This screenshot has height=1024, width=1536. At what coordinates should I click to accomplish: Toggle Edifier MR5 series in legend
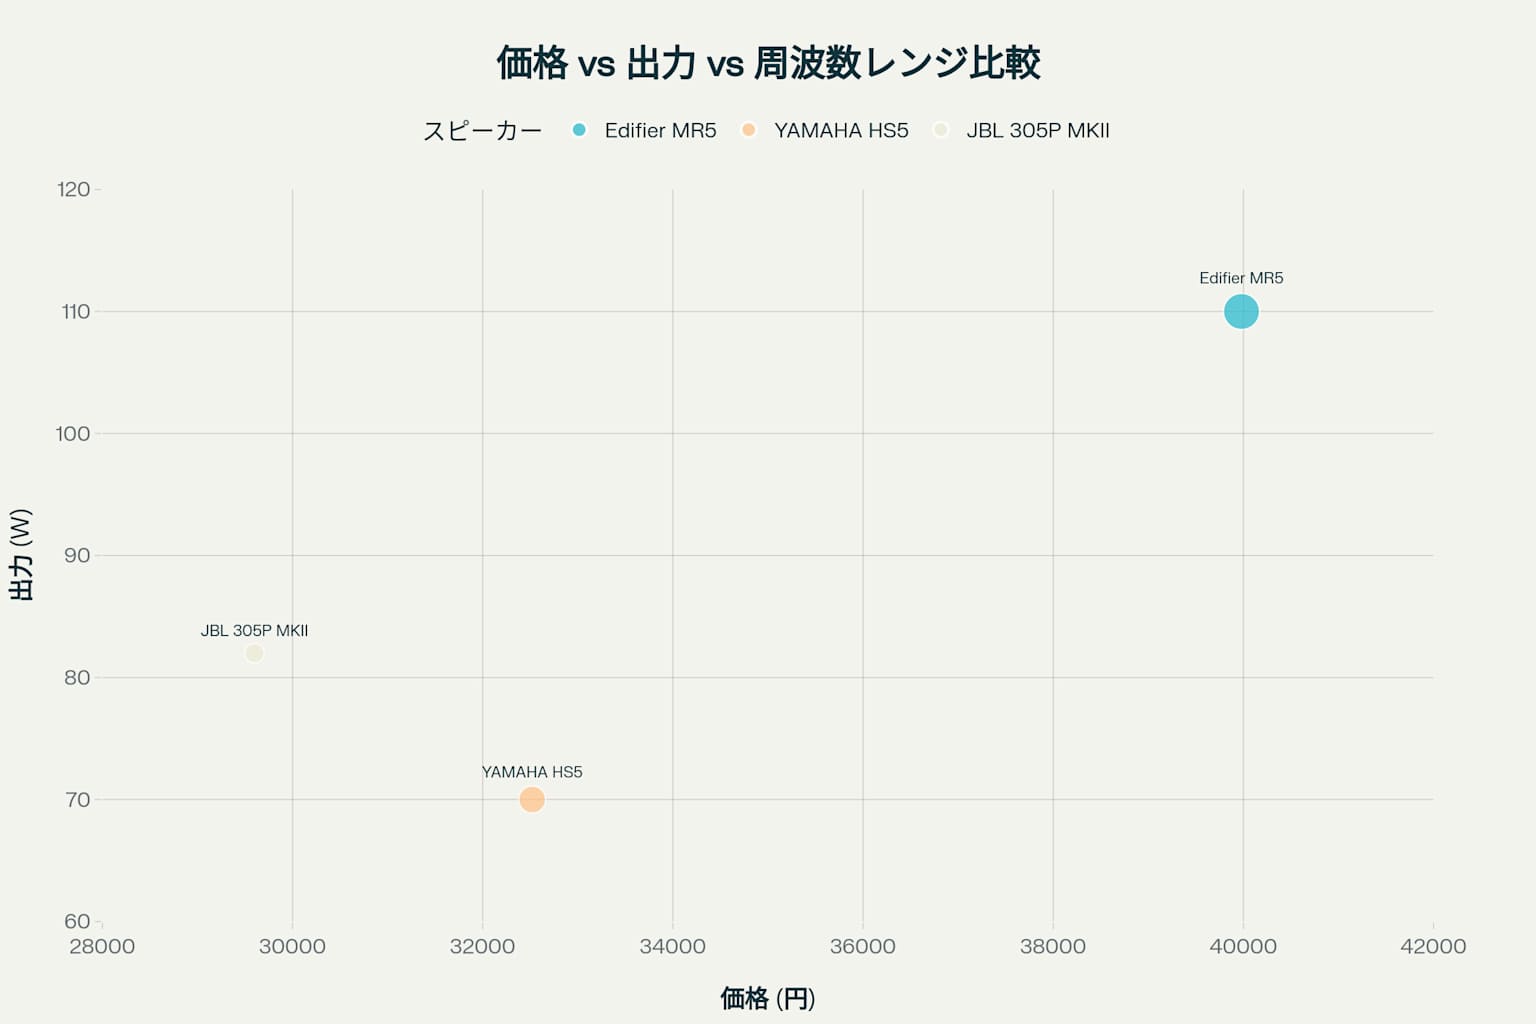coord(644,130)
